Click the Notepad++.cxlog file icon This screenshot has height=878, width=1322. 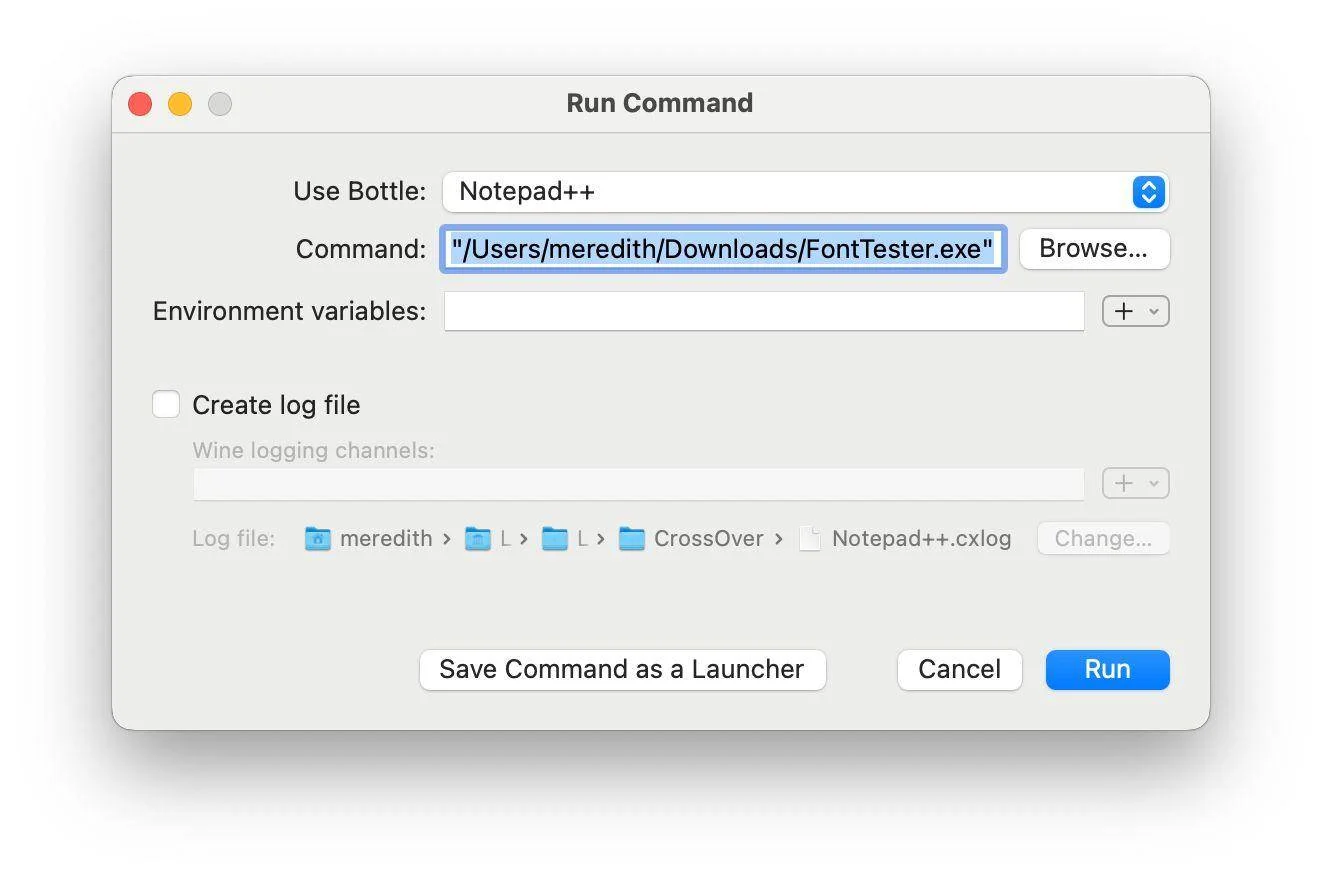pos(810,539)
